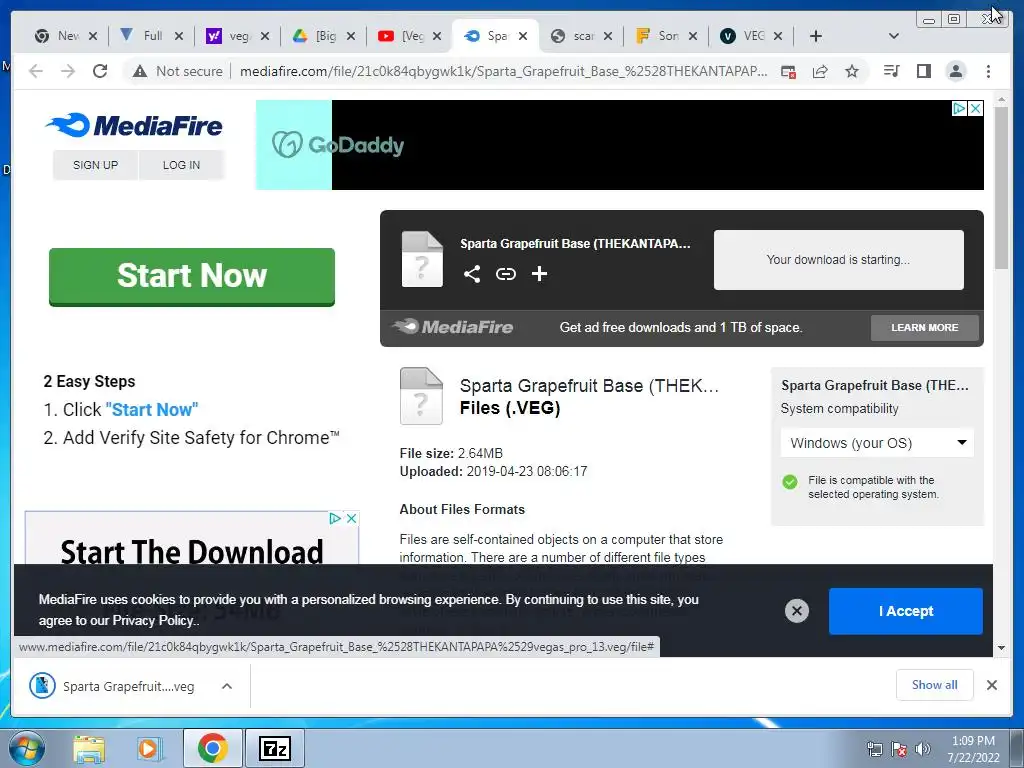
Task: Share this page via toolbar icon
Action: pos(820,71)
